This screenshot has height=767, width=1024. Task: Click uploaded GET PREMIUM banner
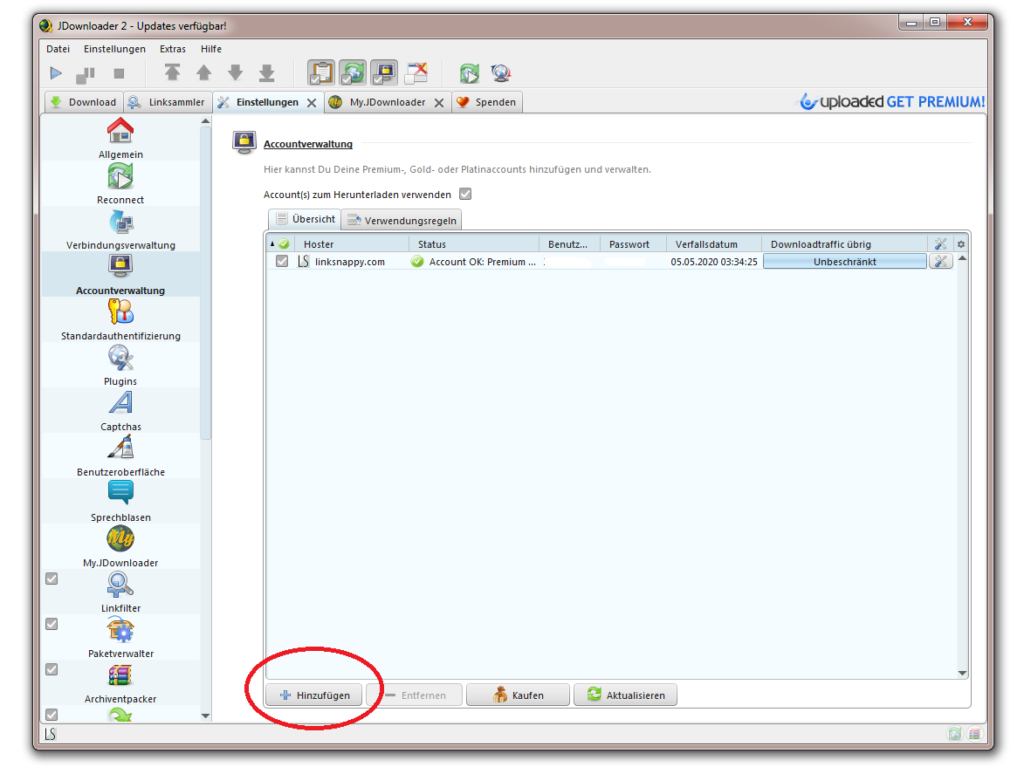892,102
